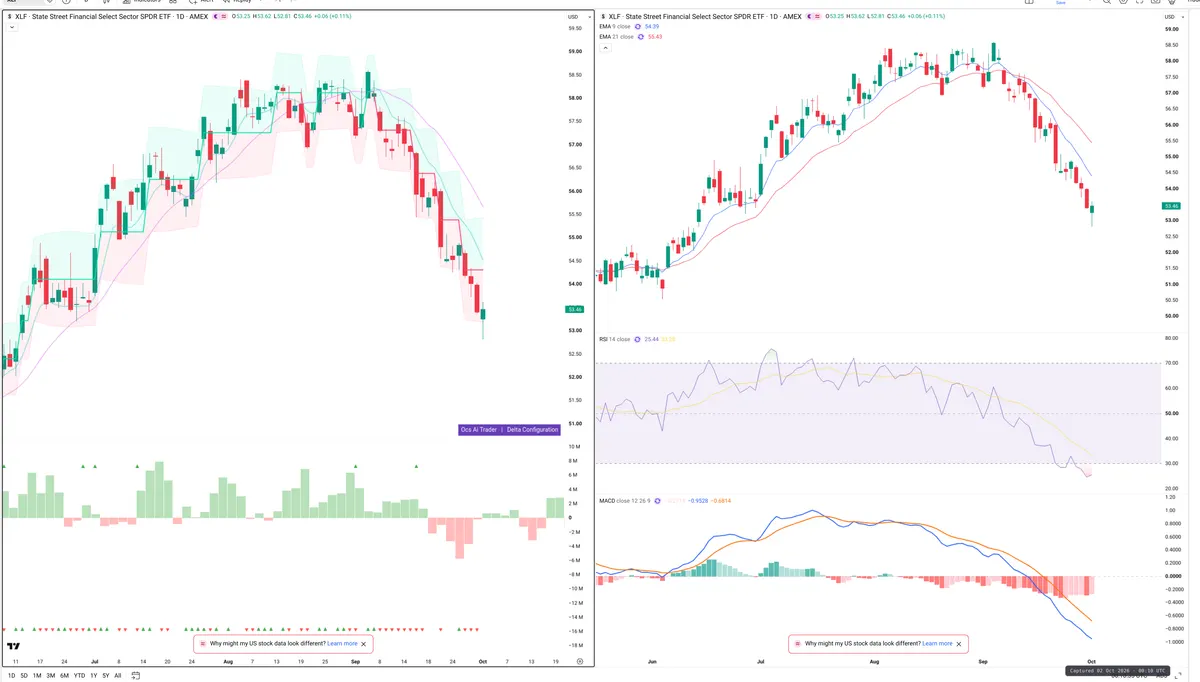This screenshot has width=1200, height=682.
Task: Click the Delta Configuration label
Action: click(x=532, y=430)
